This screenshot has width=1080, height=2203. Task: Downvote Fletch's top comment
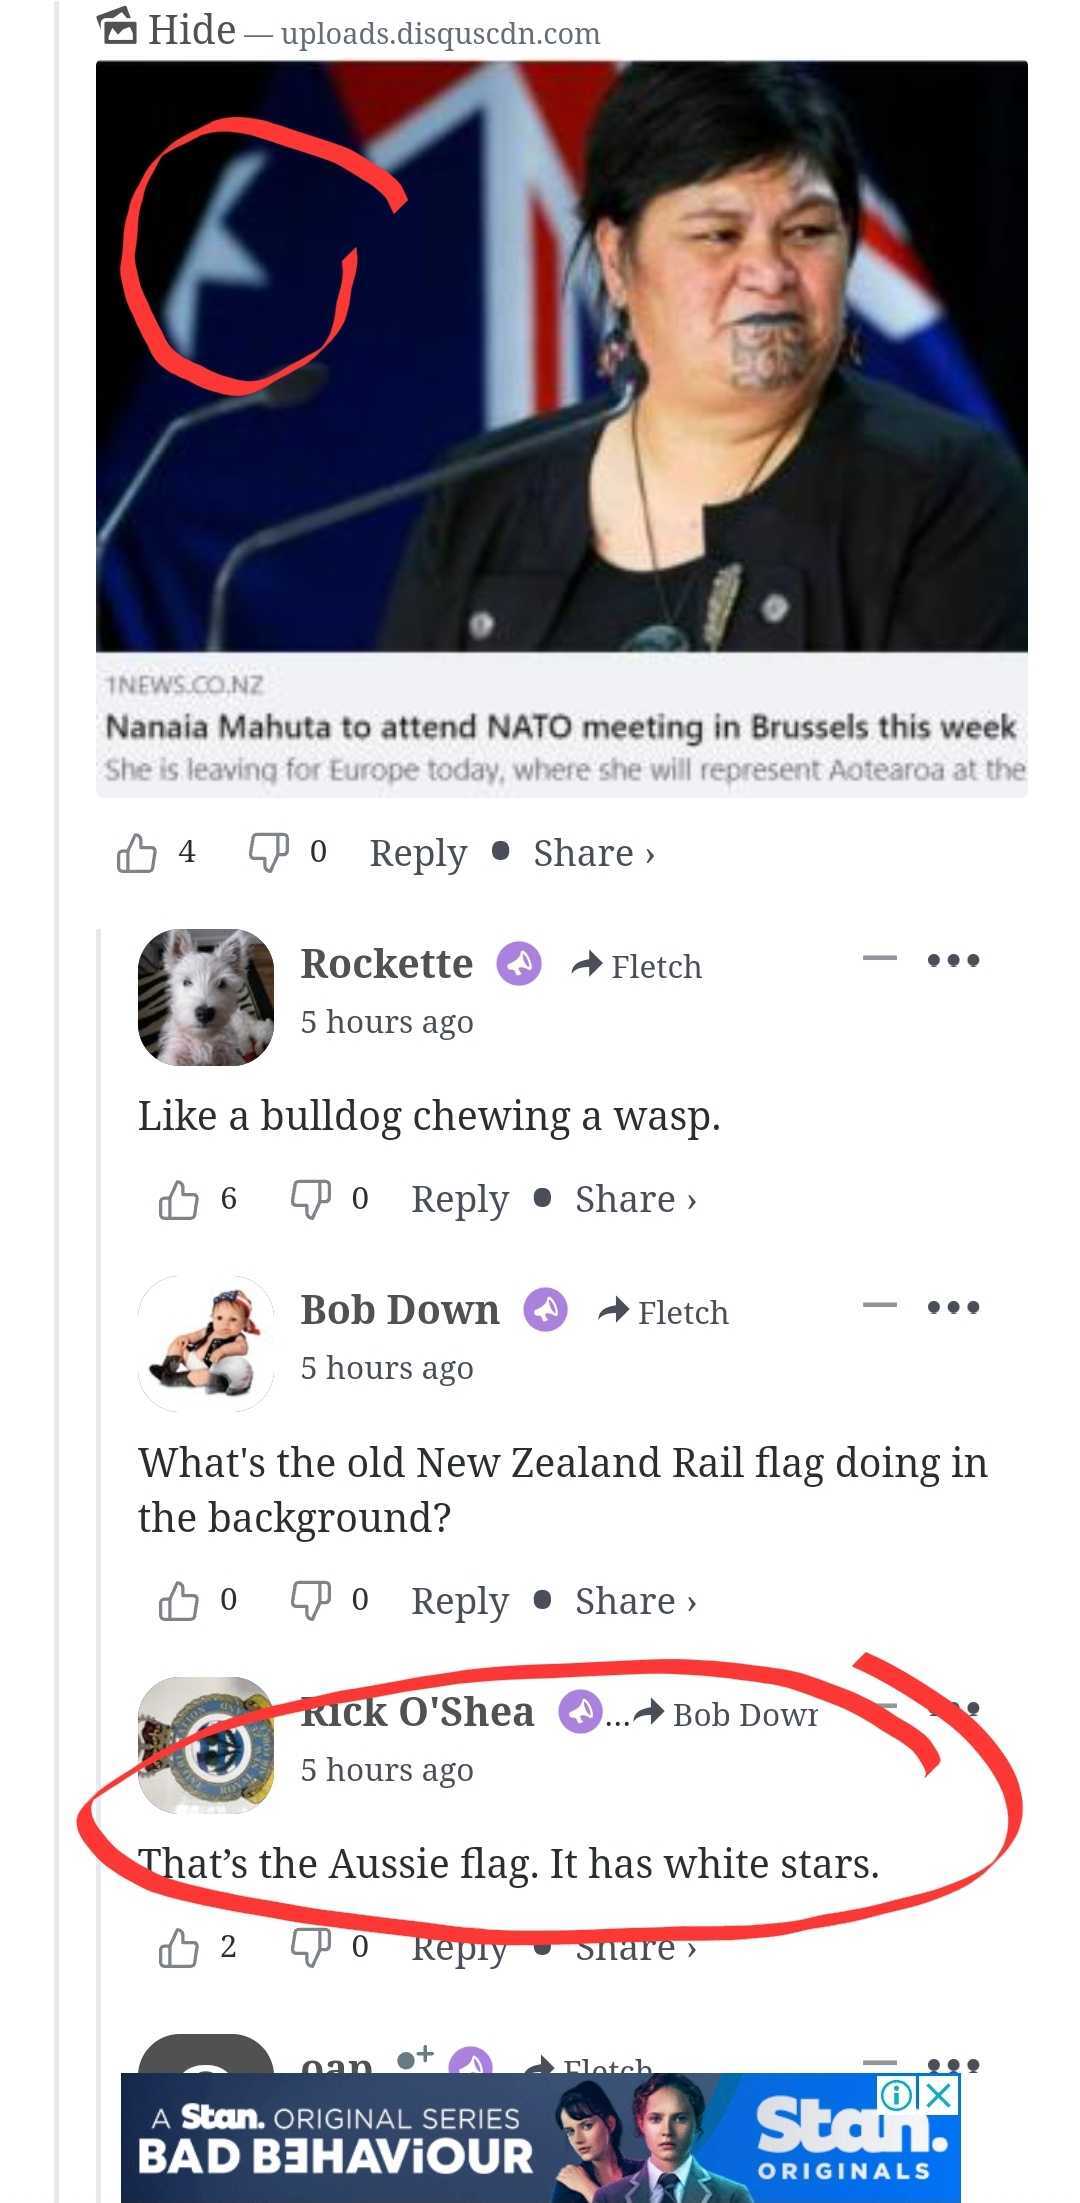click(268, 853)
